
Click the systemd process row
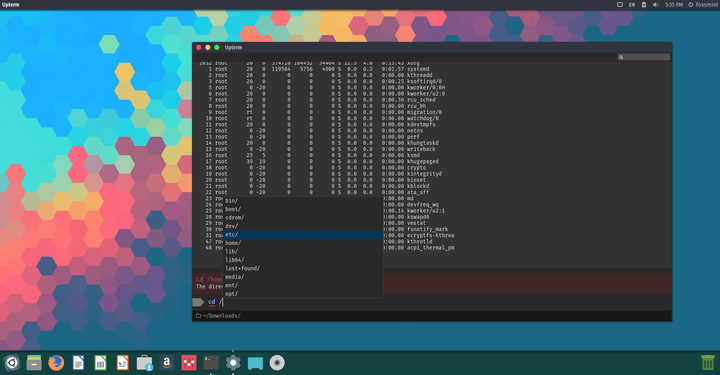tap(319, 69)
